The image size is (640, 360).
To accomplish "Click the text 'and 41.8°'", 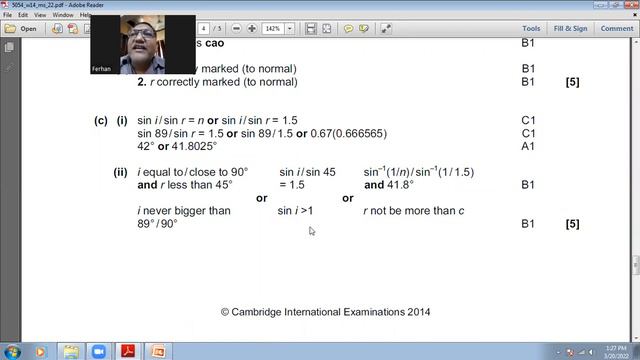I will 389,185.
